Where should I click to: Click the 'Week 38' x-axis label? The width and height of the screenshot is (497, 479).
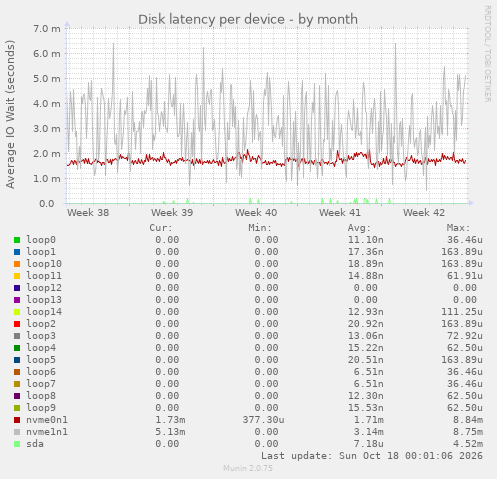click(88, 213)
